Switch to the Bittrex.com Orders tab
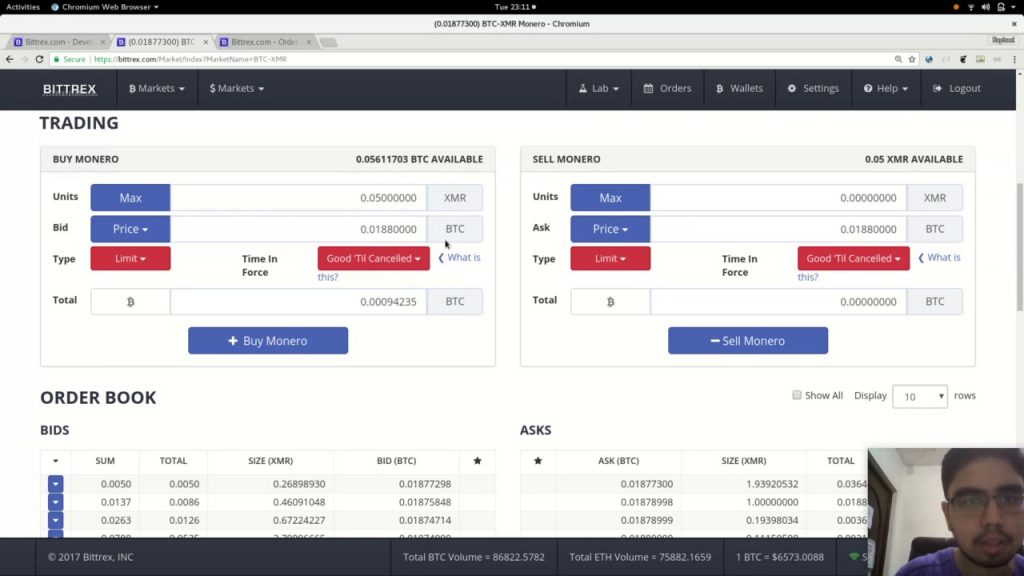This screenshot has height=576, width=1024. pos(264,42)
